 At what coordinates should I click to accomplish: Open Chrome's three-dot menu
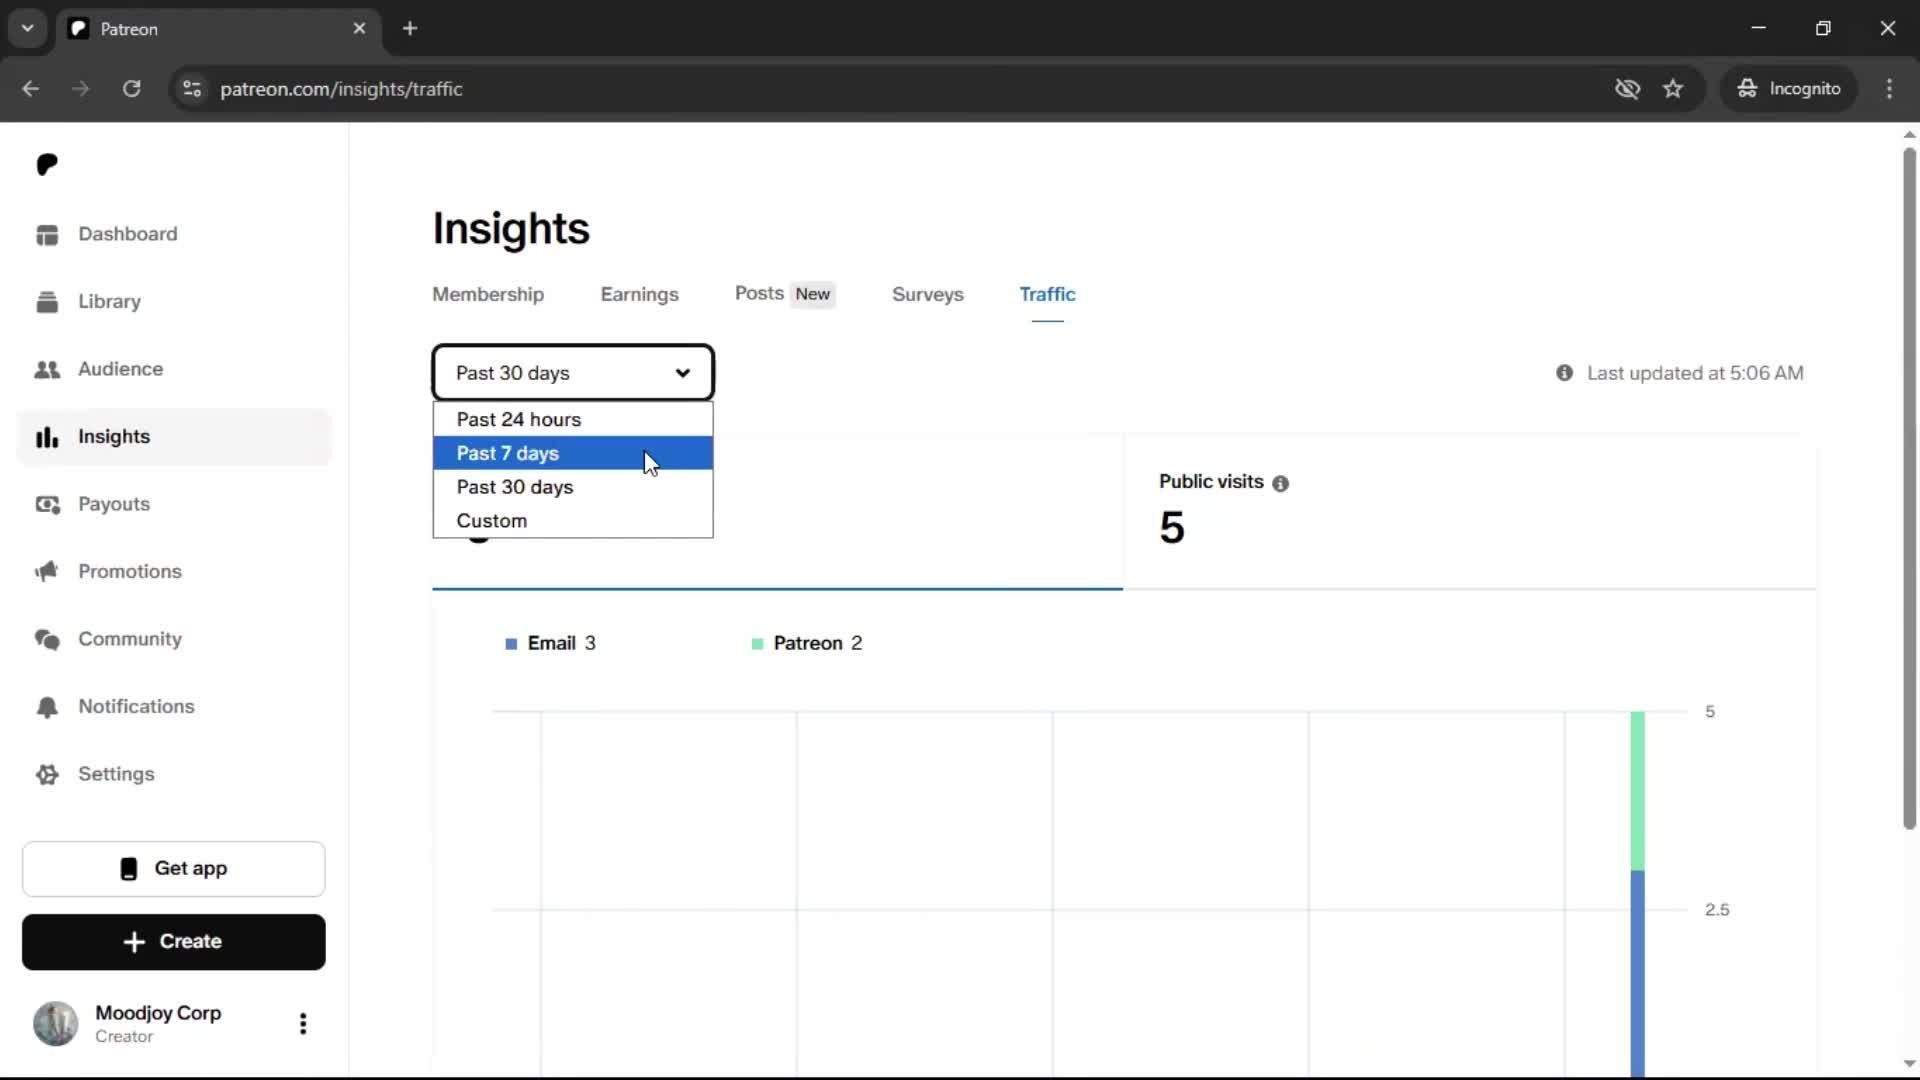[1889, 89]
